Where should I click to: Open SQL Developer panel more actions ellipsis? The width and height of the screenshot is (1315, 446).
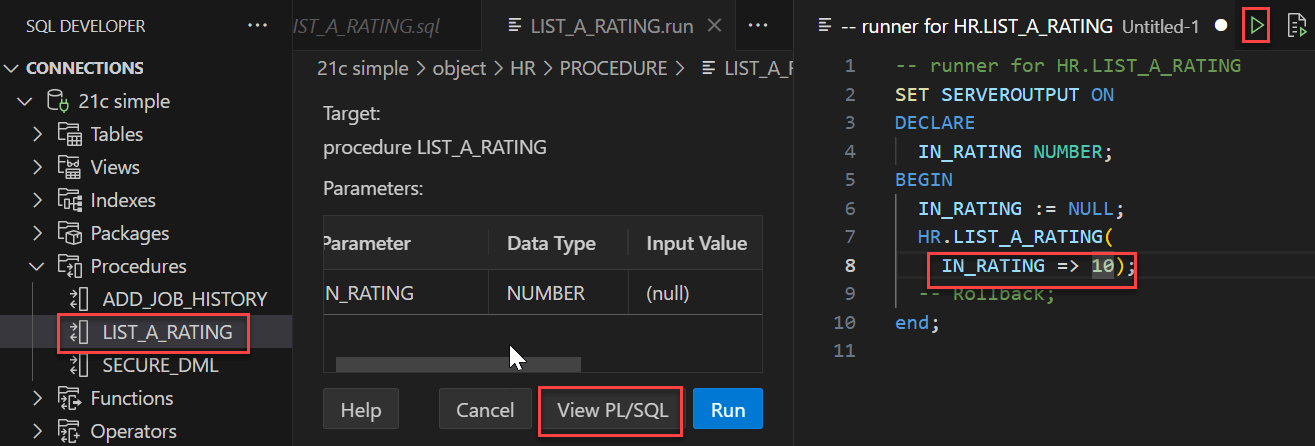(x=257, y=25)
